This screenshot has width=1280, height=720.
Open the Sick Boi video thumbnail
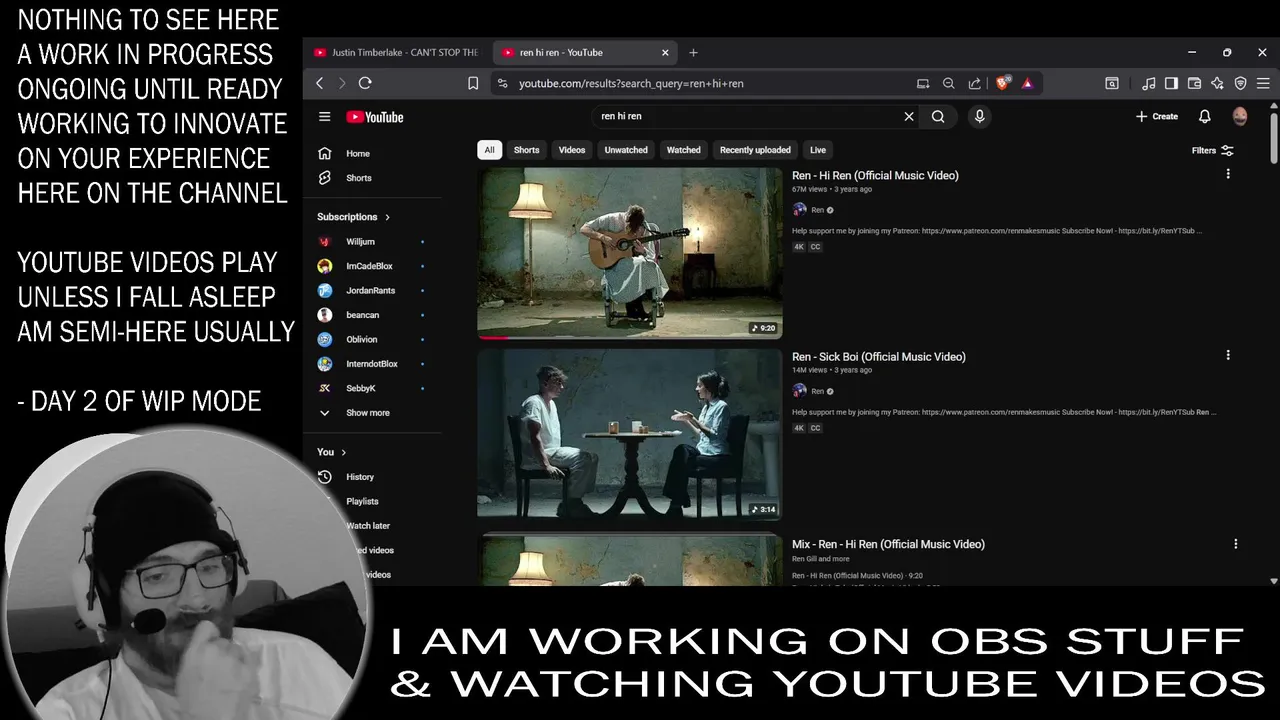pos(630,433)
